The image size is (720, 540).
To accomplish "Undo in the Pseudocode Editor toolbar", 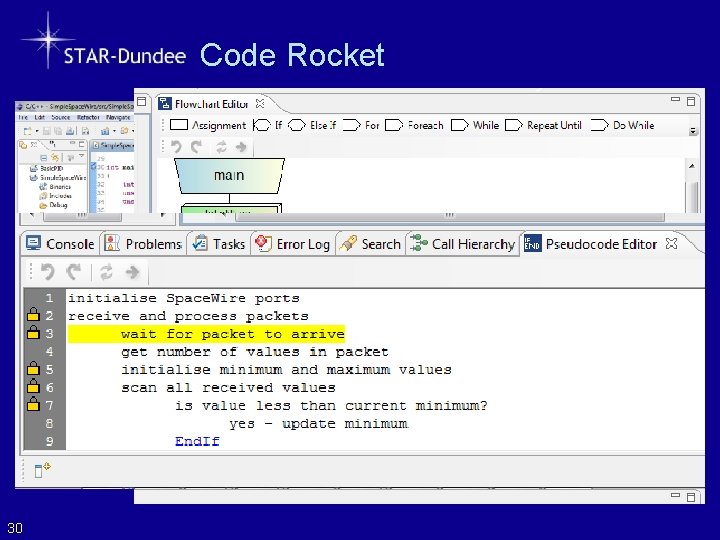I will (48, 272).
